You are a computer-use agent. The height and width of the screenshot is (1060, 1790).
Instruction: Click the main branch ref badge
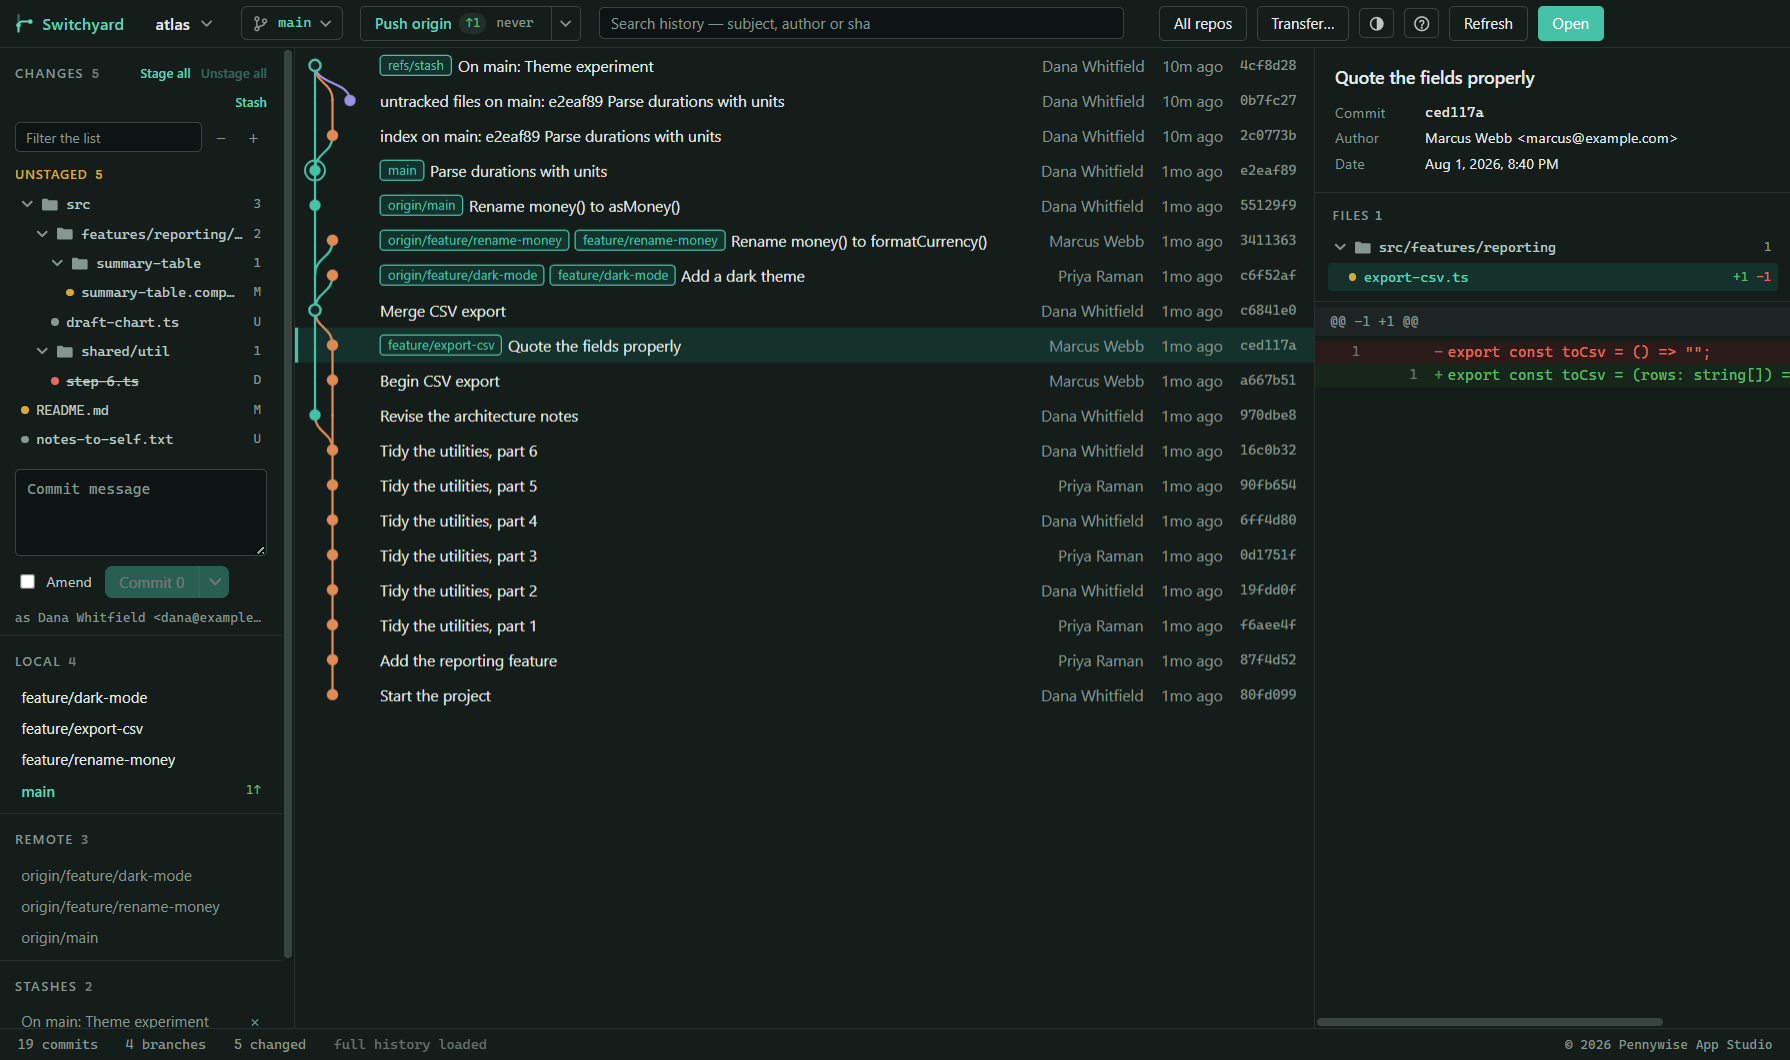click(x=402, y=171)
